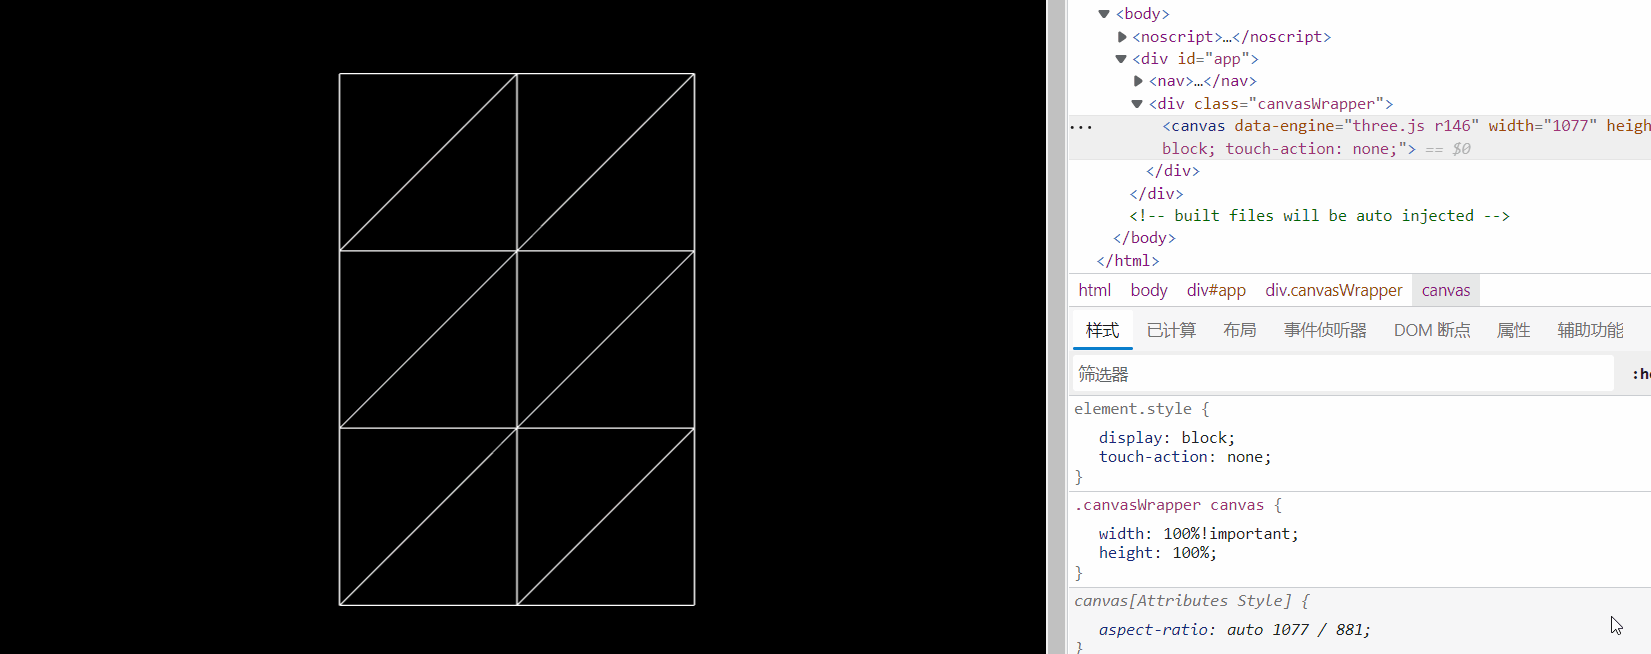This screenshot has width=1651, height=654.
Task: Click the canvas breadcrumb item
Action: 1446,290
